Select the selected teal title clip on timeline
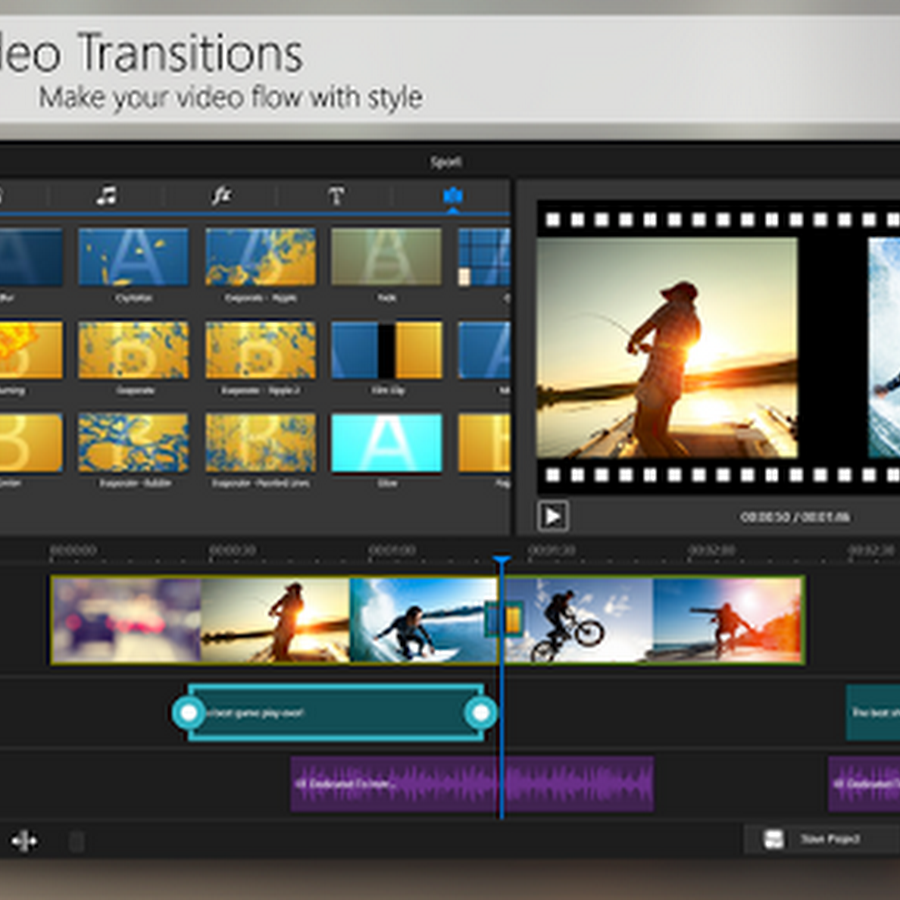Screen dimensions: 900x900 click(x=335, y=712)
